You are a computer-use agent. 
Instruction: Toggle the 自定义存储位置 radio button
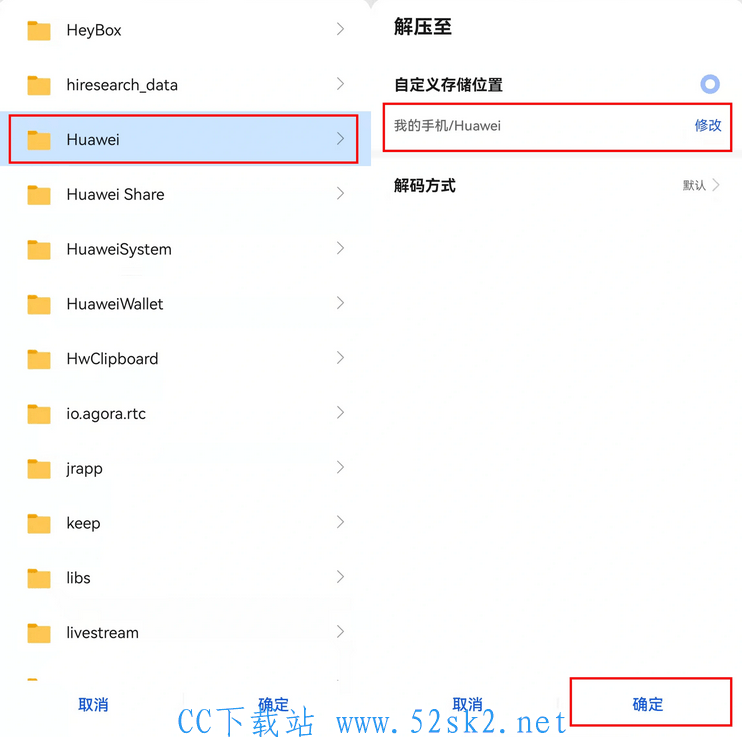coord(710,84)
